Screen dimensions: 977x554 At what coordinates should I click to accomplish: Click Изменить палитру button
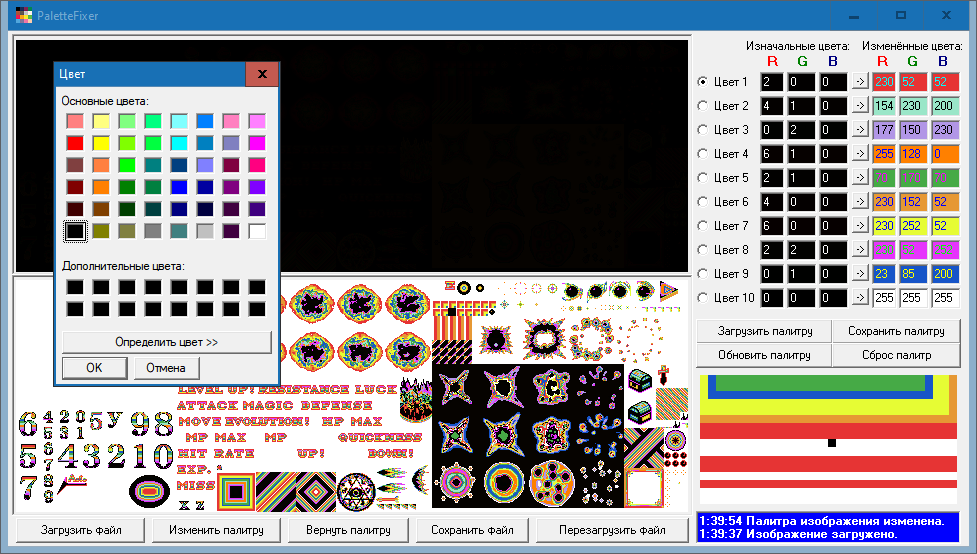(216, 530)
